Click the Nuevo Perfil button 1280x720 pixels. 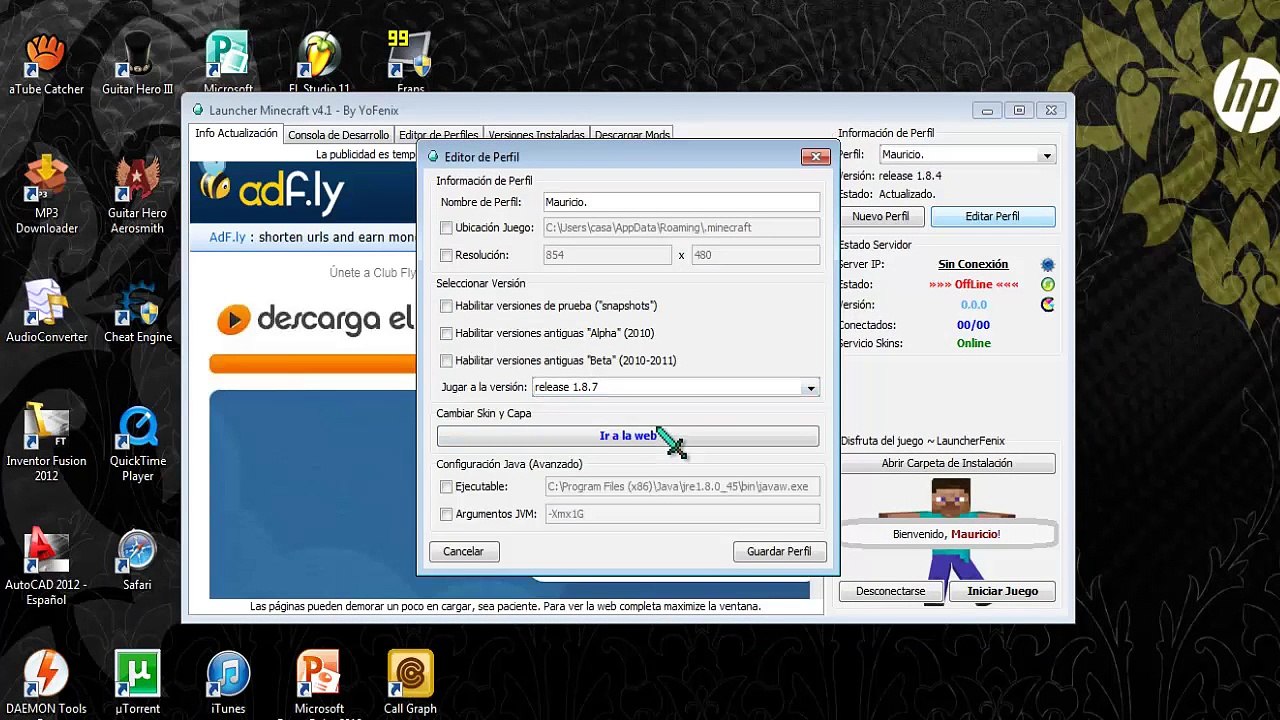(x=881, y=216)
